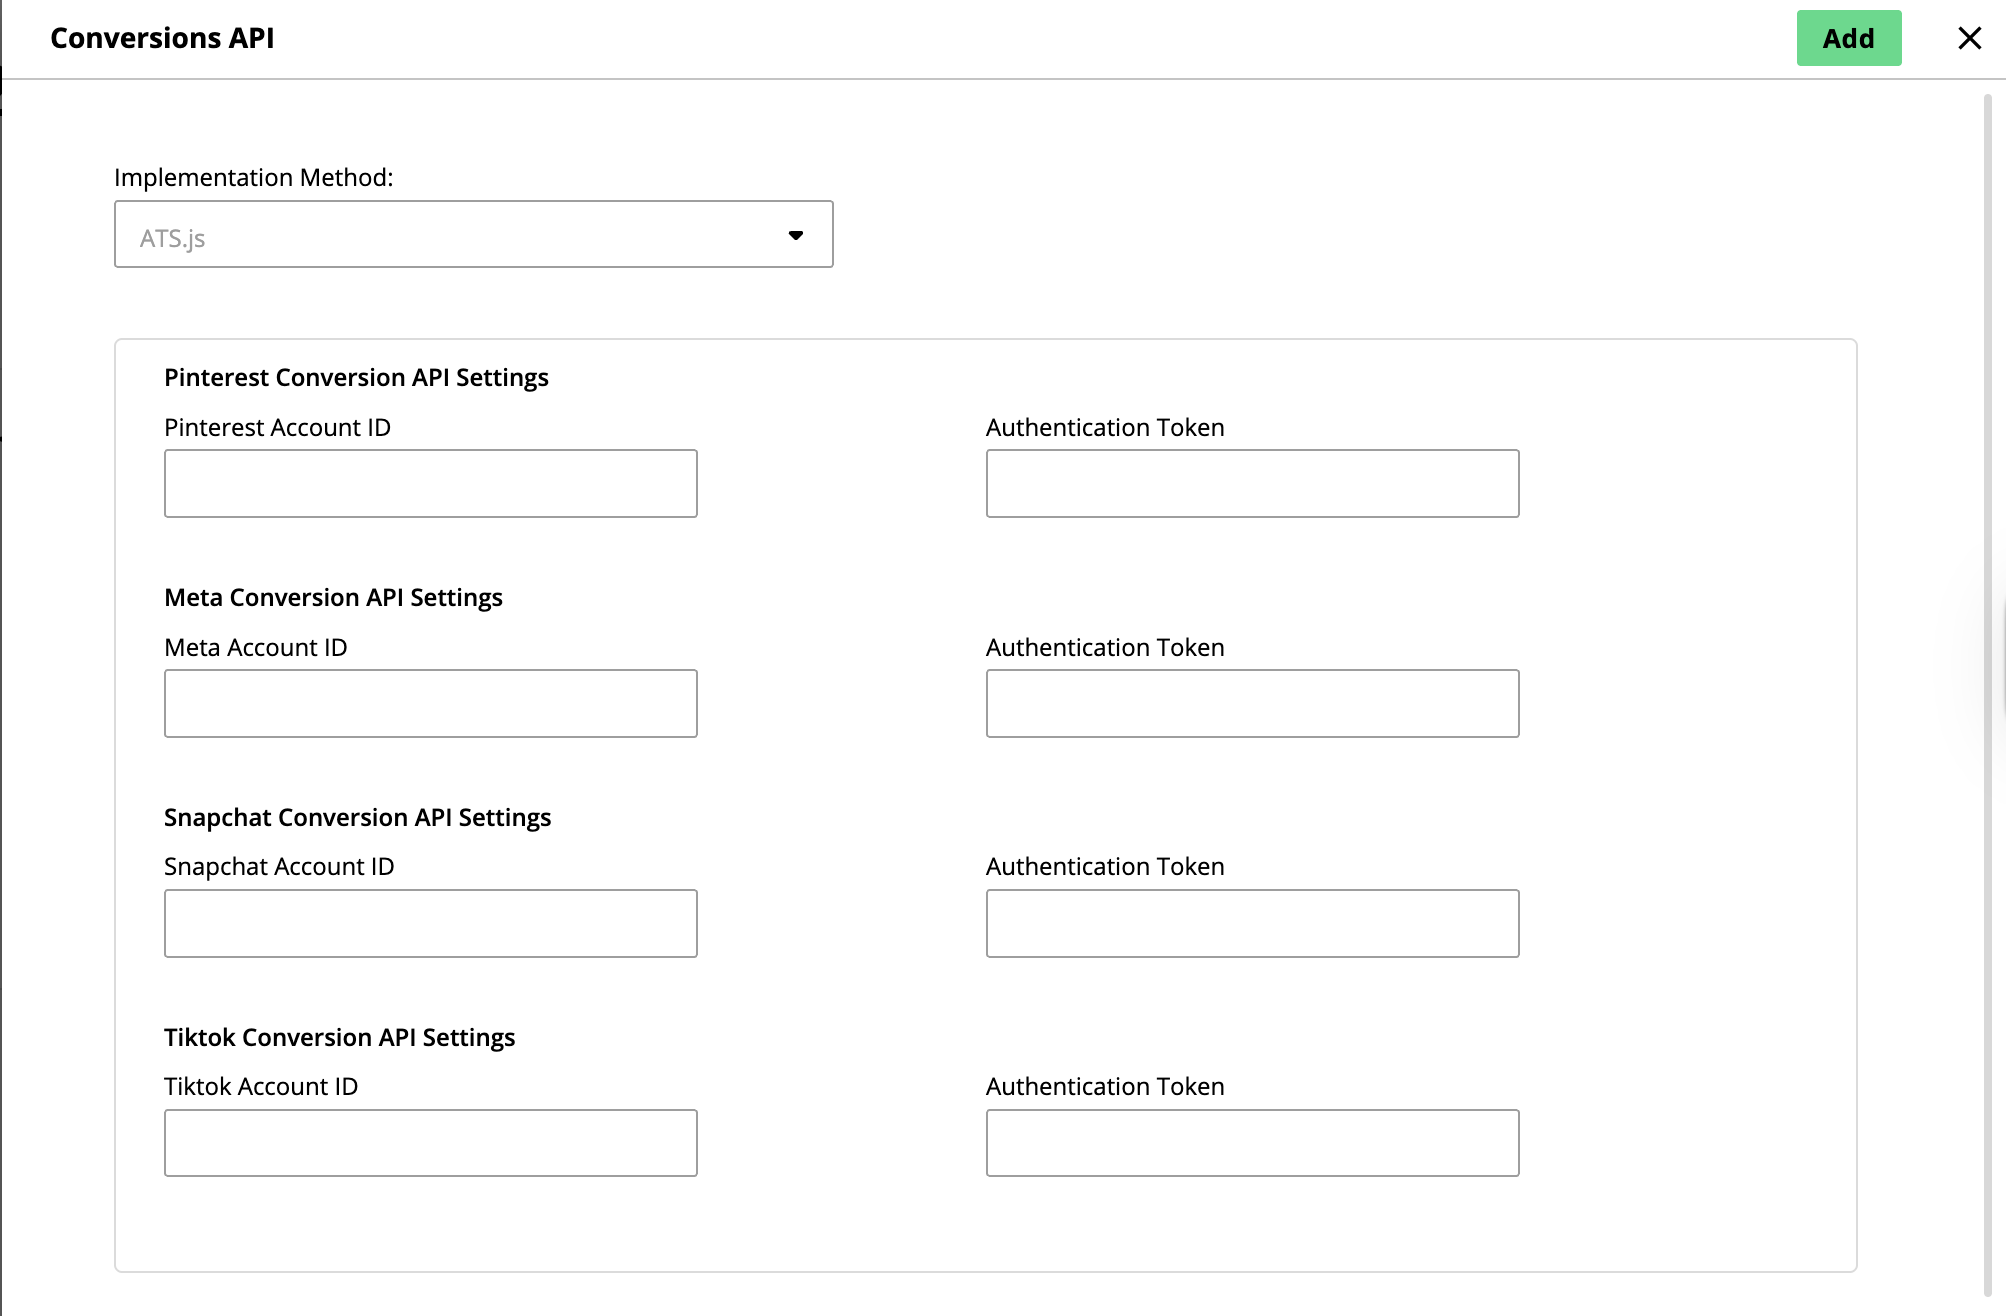Click the Pinterest Account ID label
Image resolution: width=2006 pixels, height=1316 pixels.
coord(277,428)
